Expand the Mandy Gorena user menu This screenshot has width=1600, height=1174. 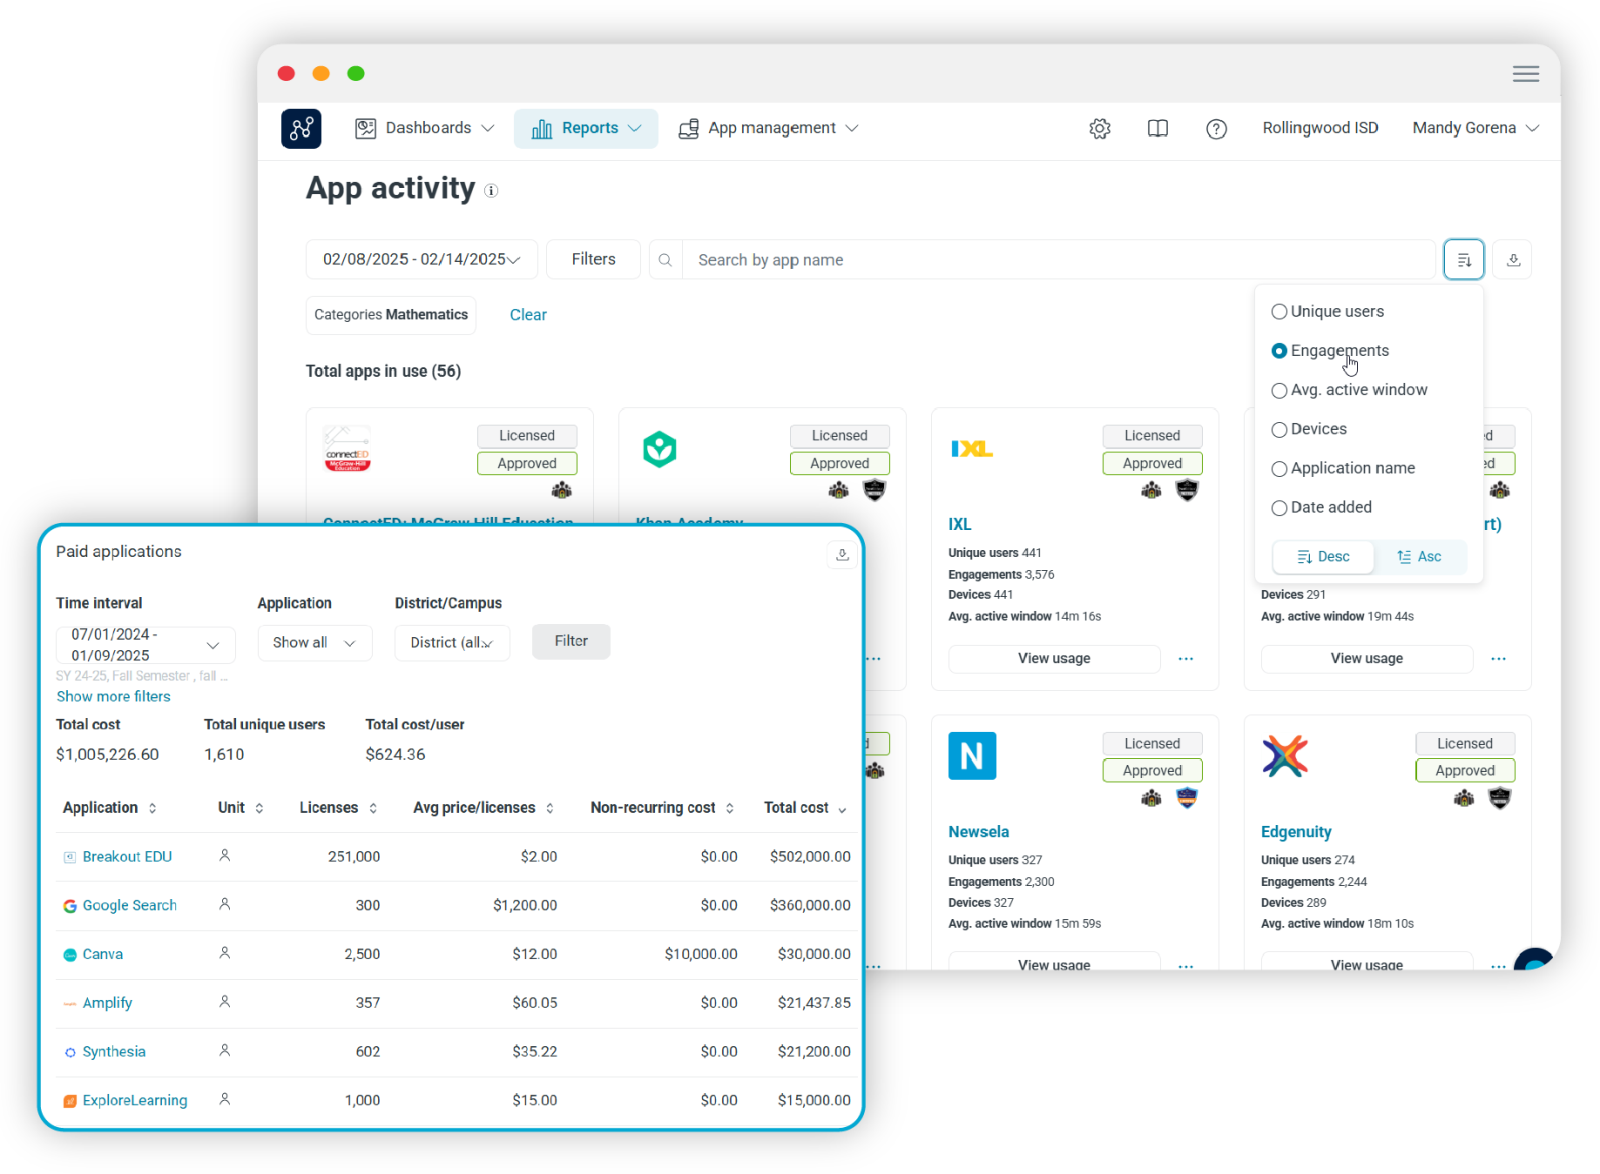pos(1474,128)
